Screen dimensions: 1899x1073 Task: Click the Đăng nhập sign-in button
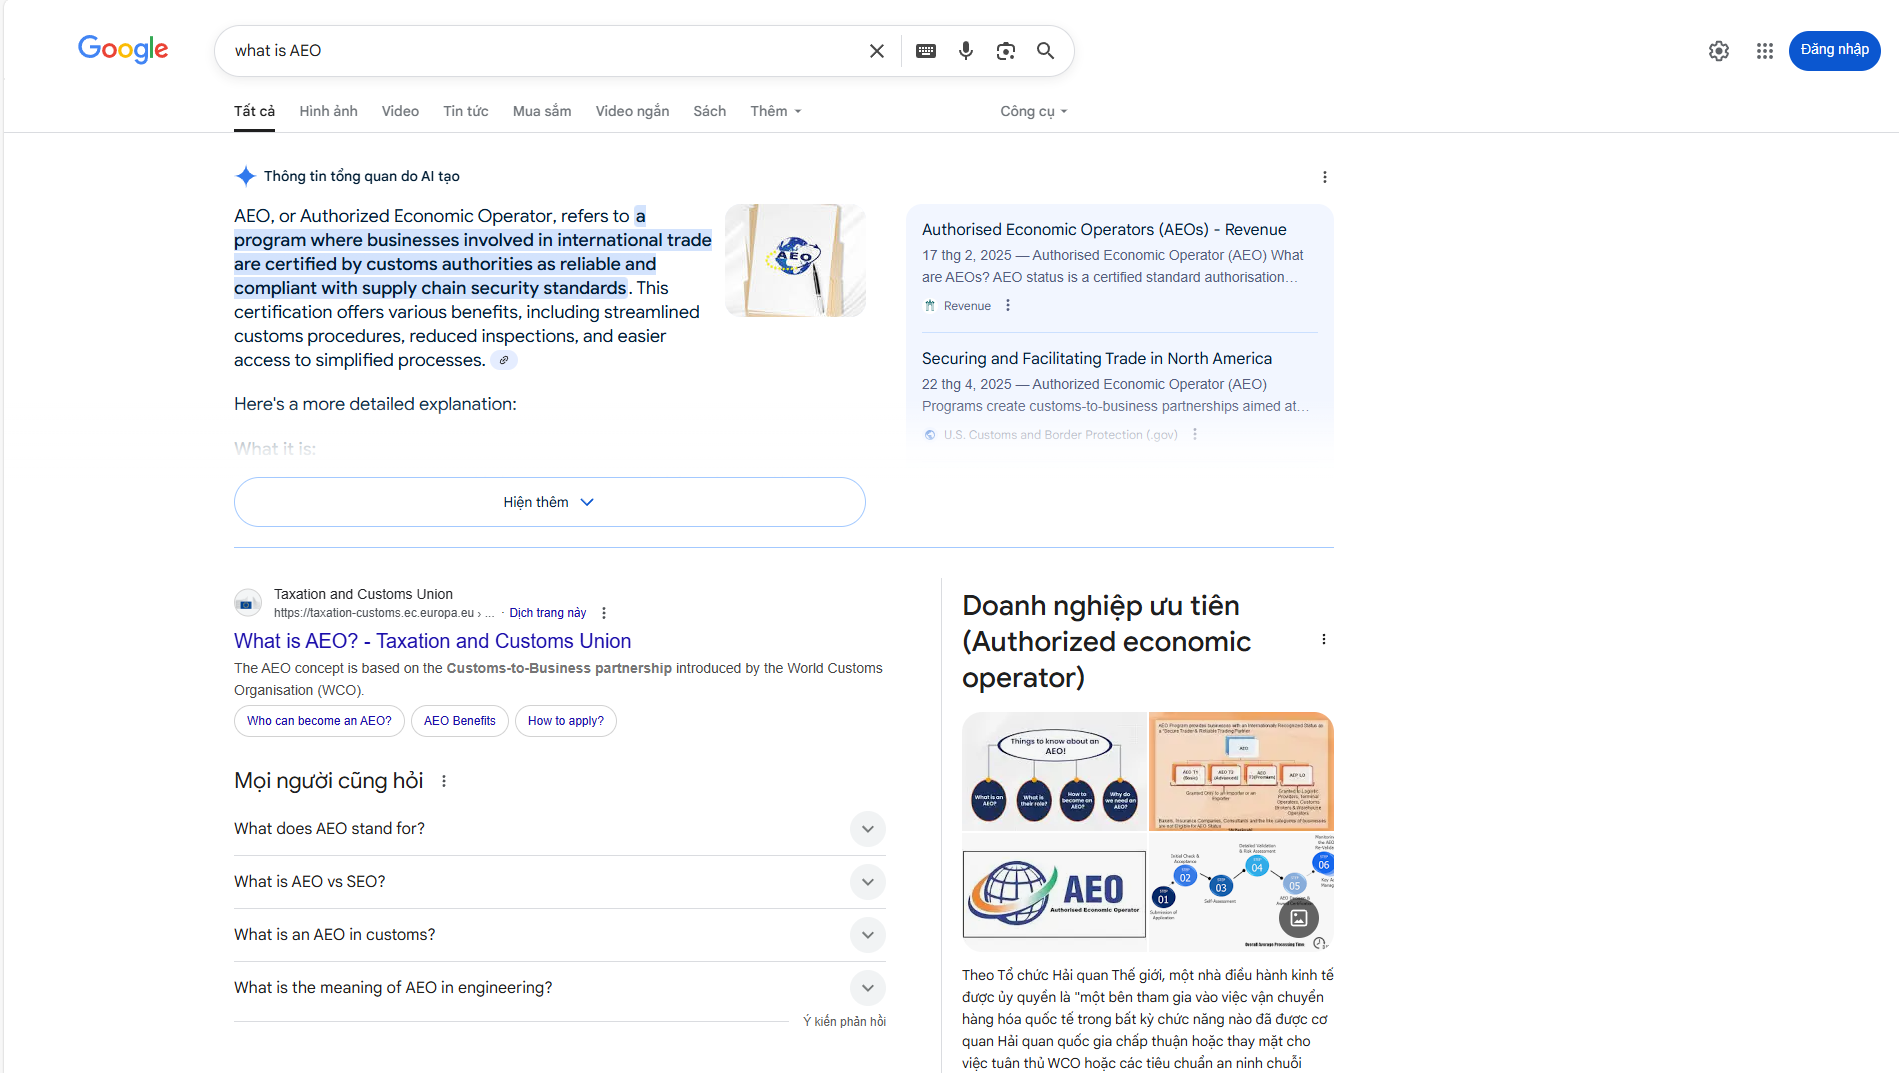click(x=1834, y=50)
